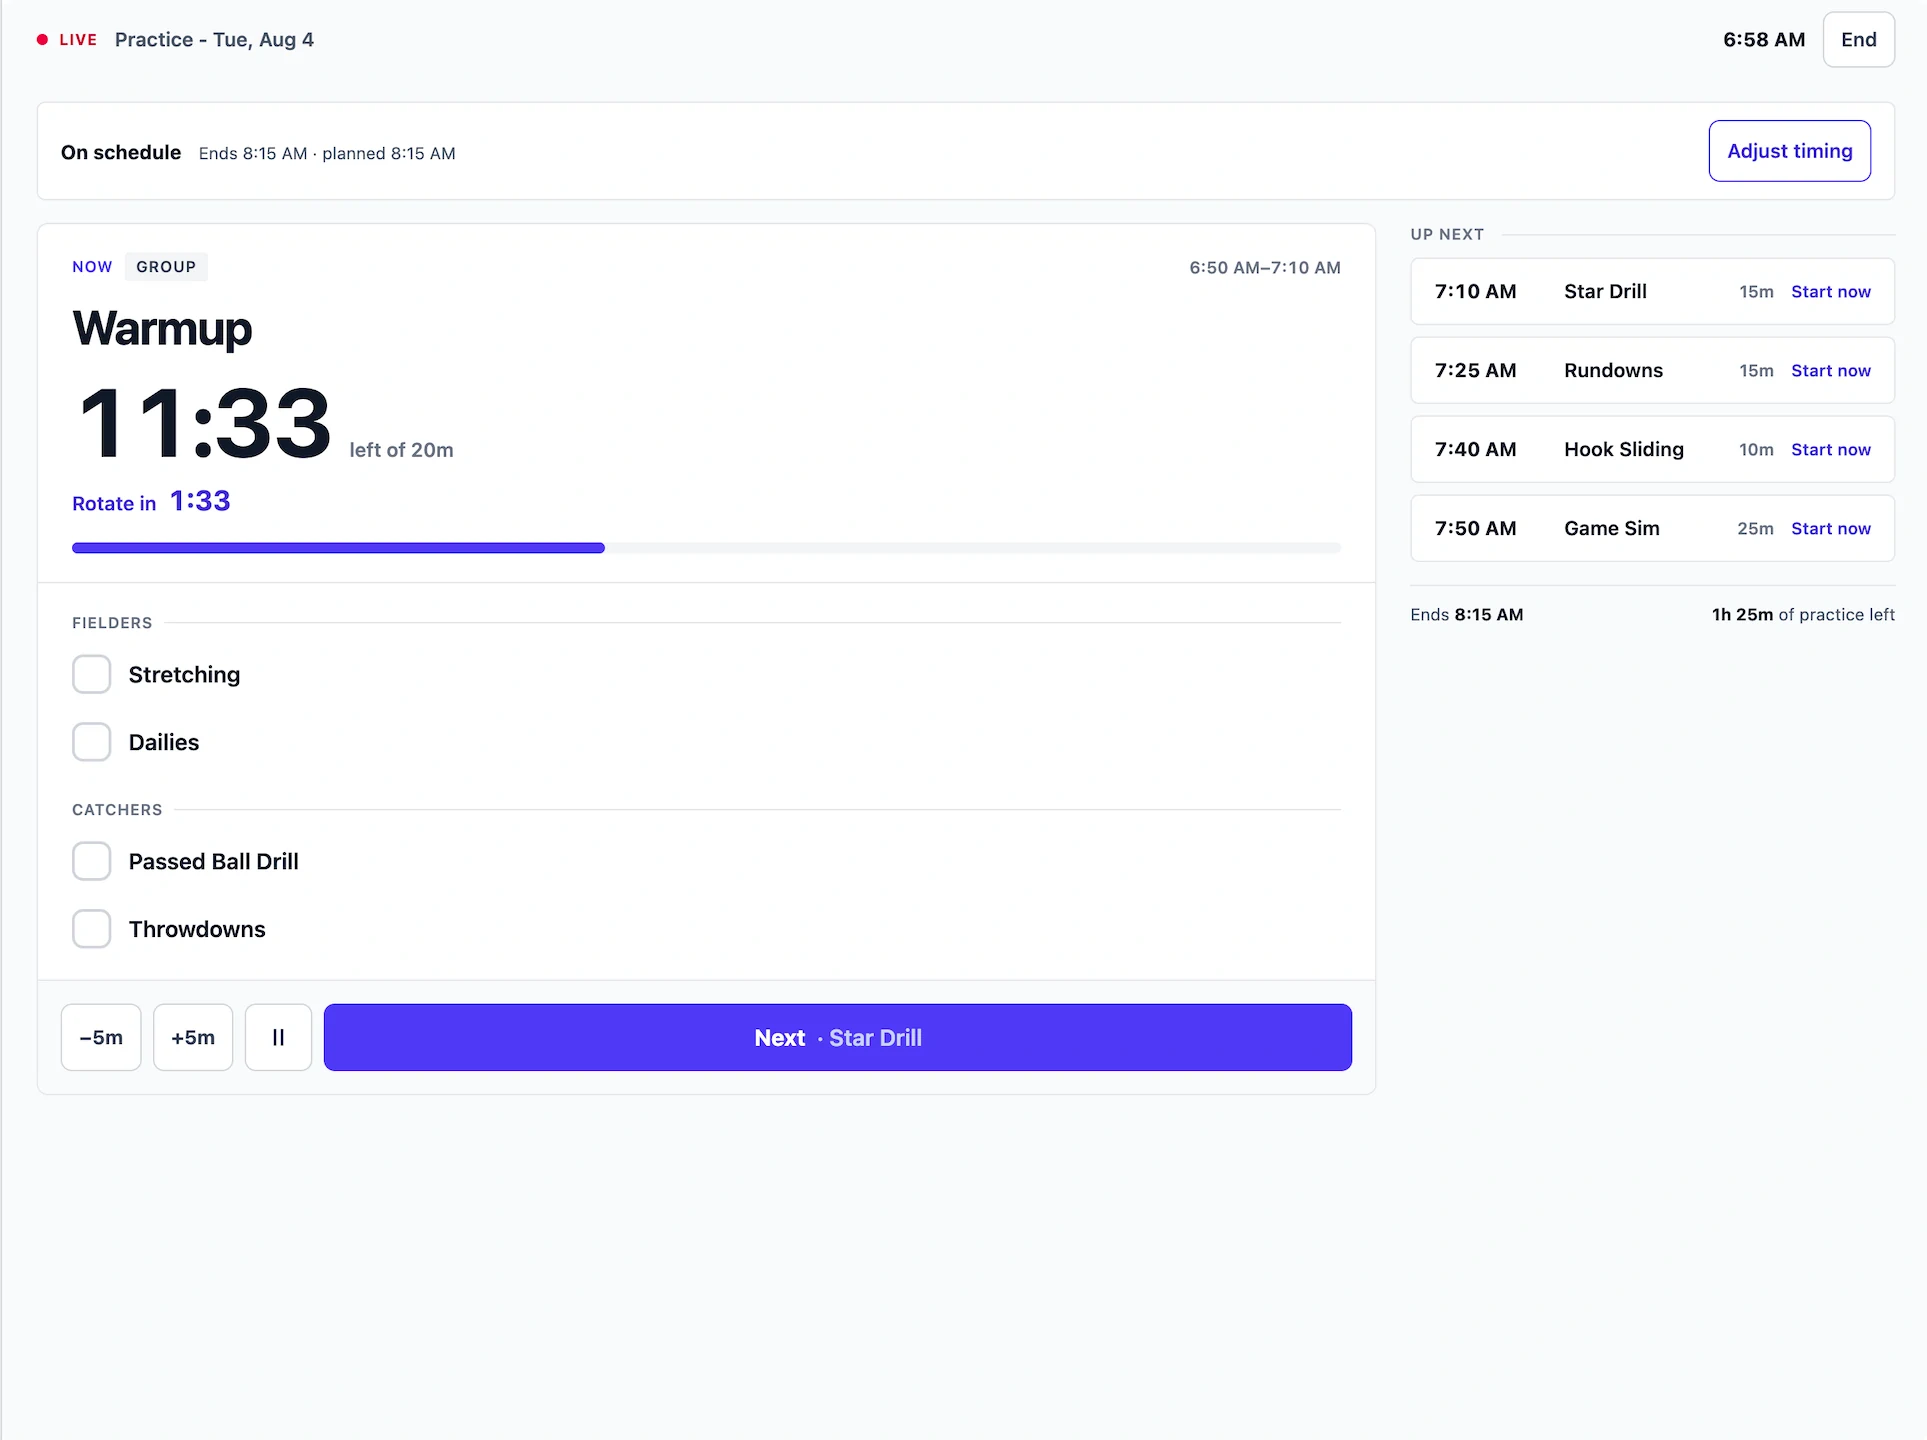1927x1440 pixels.
Task: Select the 7:25 AM Rundowns time
Action: pyautogui.click(x=1475, y=371)
